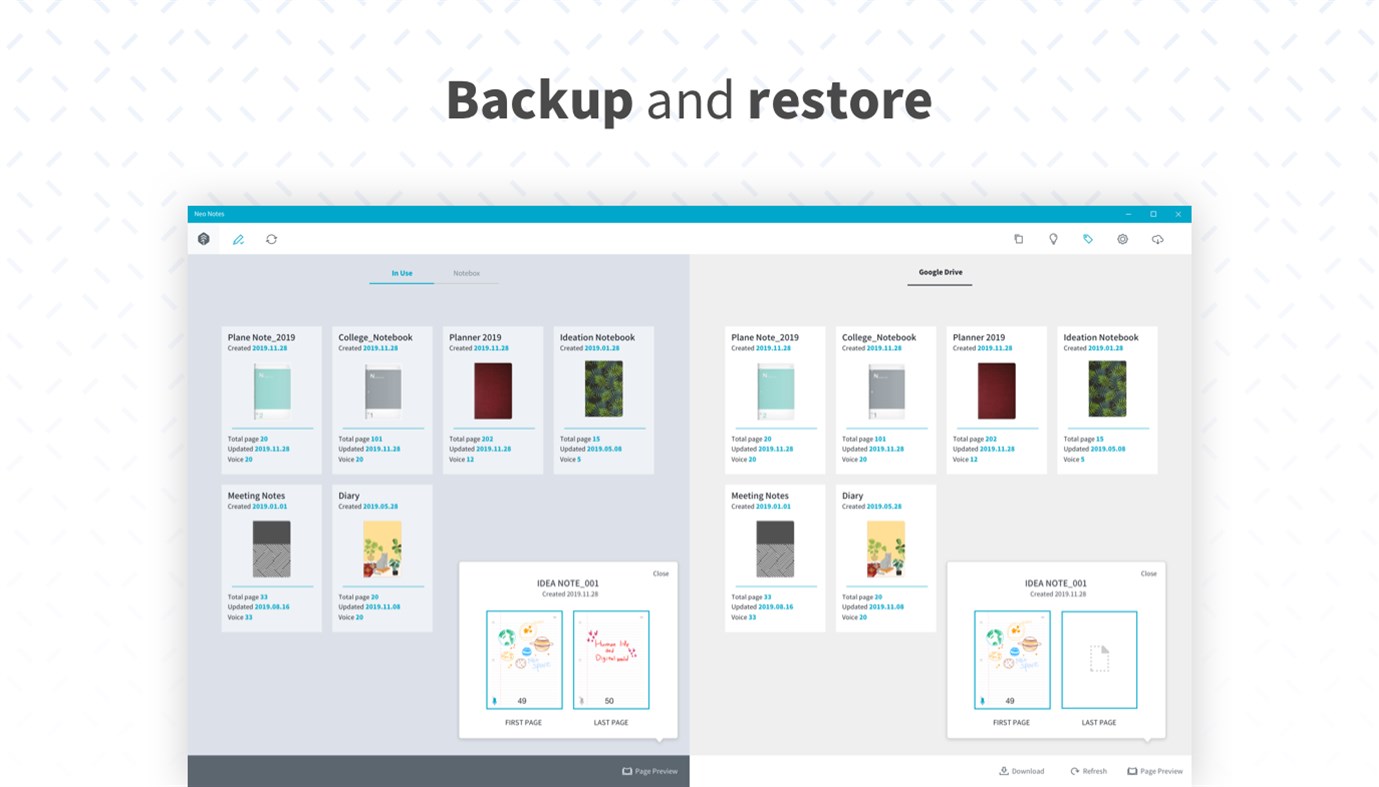Select the pen tool icon
Viewport: 1379px width, 787px height.
pyautogui.click(x=236, y=238)
